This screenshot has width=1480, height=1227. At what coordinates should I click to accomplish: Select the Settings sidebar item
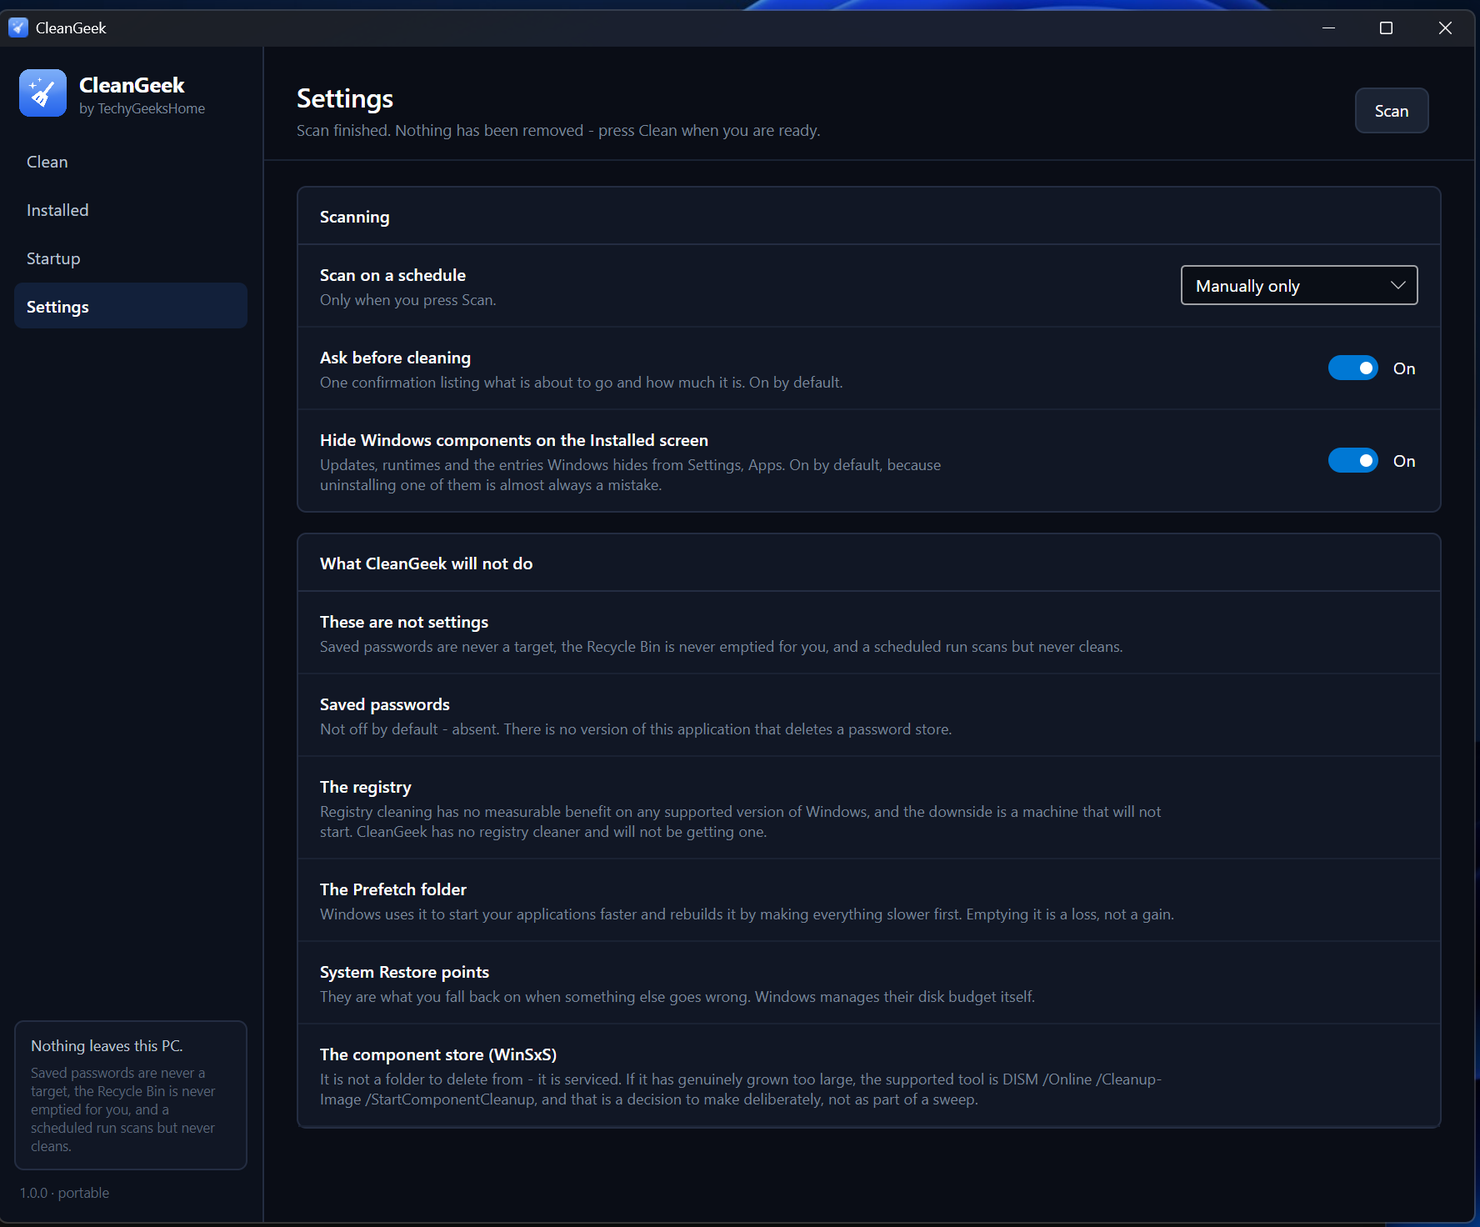pyautogui.click(x=131, y=306)
